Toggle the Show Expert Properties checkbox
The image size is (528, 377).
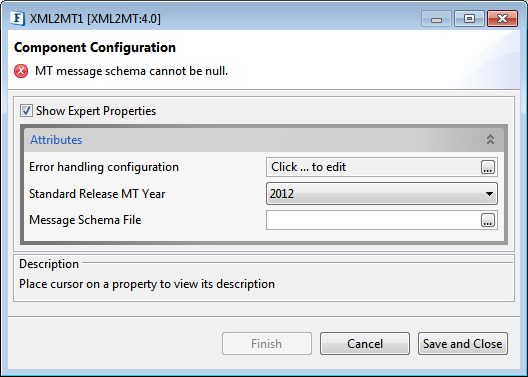[x=26, y=111]
